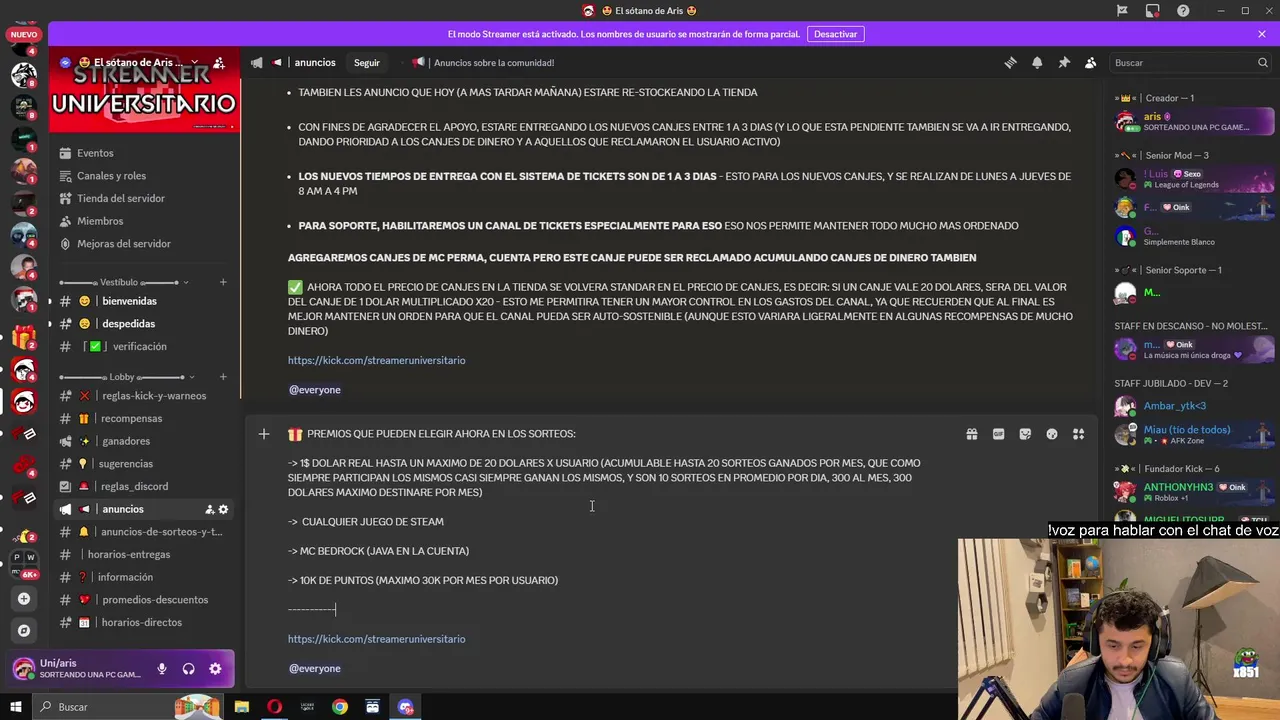1280x720 pixels.
Task: Open the gift icon in message box
Action: coord(971,434)
